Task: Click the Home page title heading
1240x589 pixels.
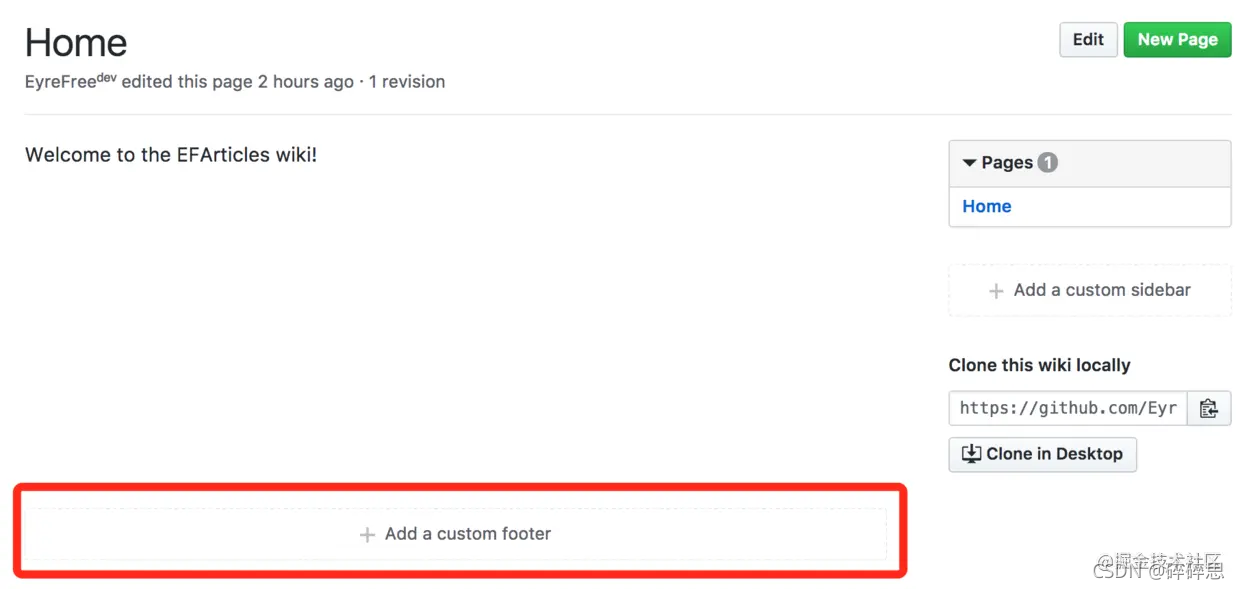Action: (x=75, y=41)
